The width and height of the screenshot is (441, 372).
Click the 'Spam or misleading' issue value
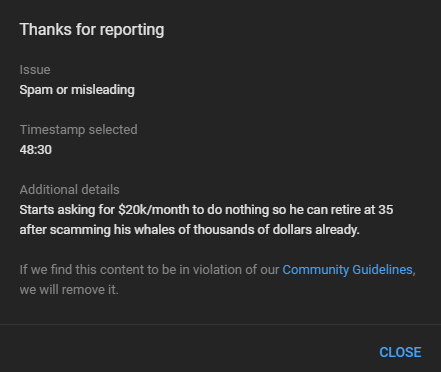point(77,90)
